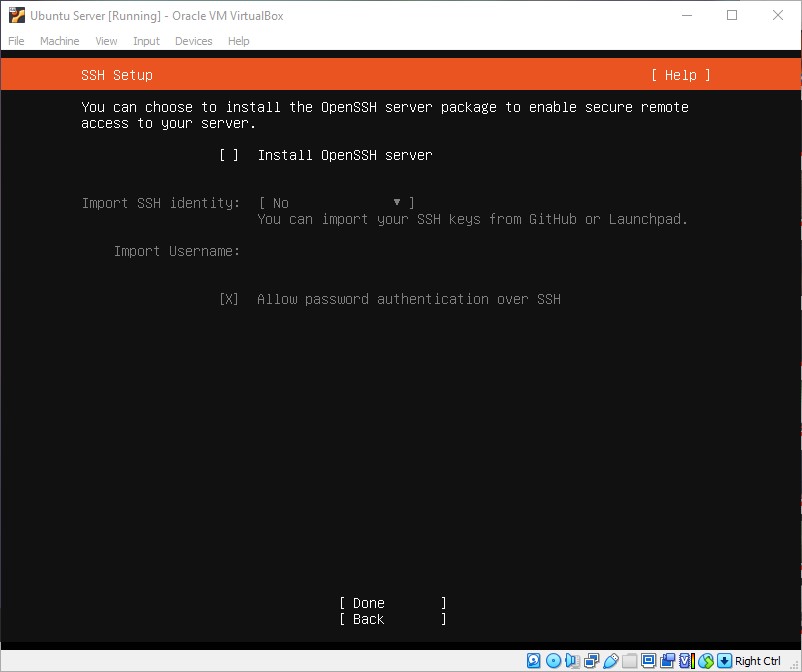Click the SSH Setup heading text

pos(117,75)
